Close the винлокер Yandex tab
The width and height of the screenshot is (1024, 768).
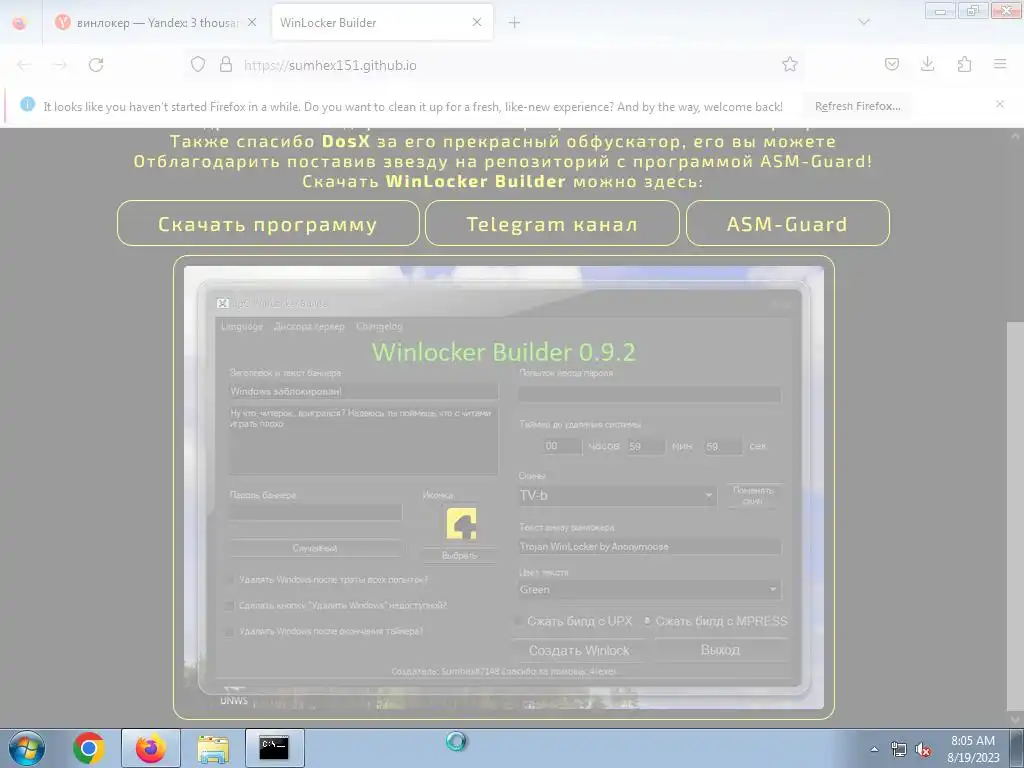click(252, 23)
